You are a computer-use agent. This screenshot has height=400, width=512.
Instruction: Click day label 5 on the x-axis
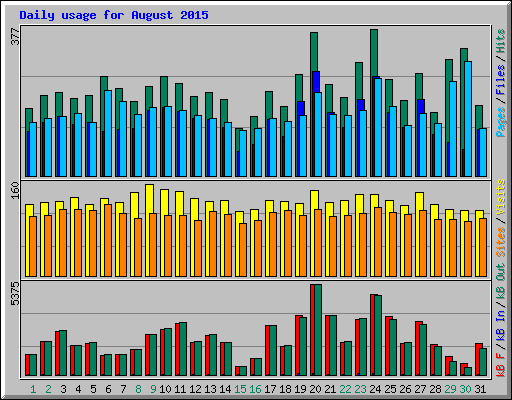tap(93, 389)
